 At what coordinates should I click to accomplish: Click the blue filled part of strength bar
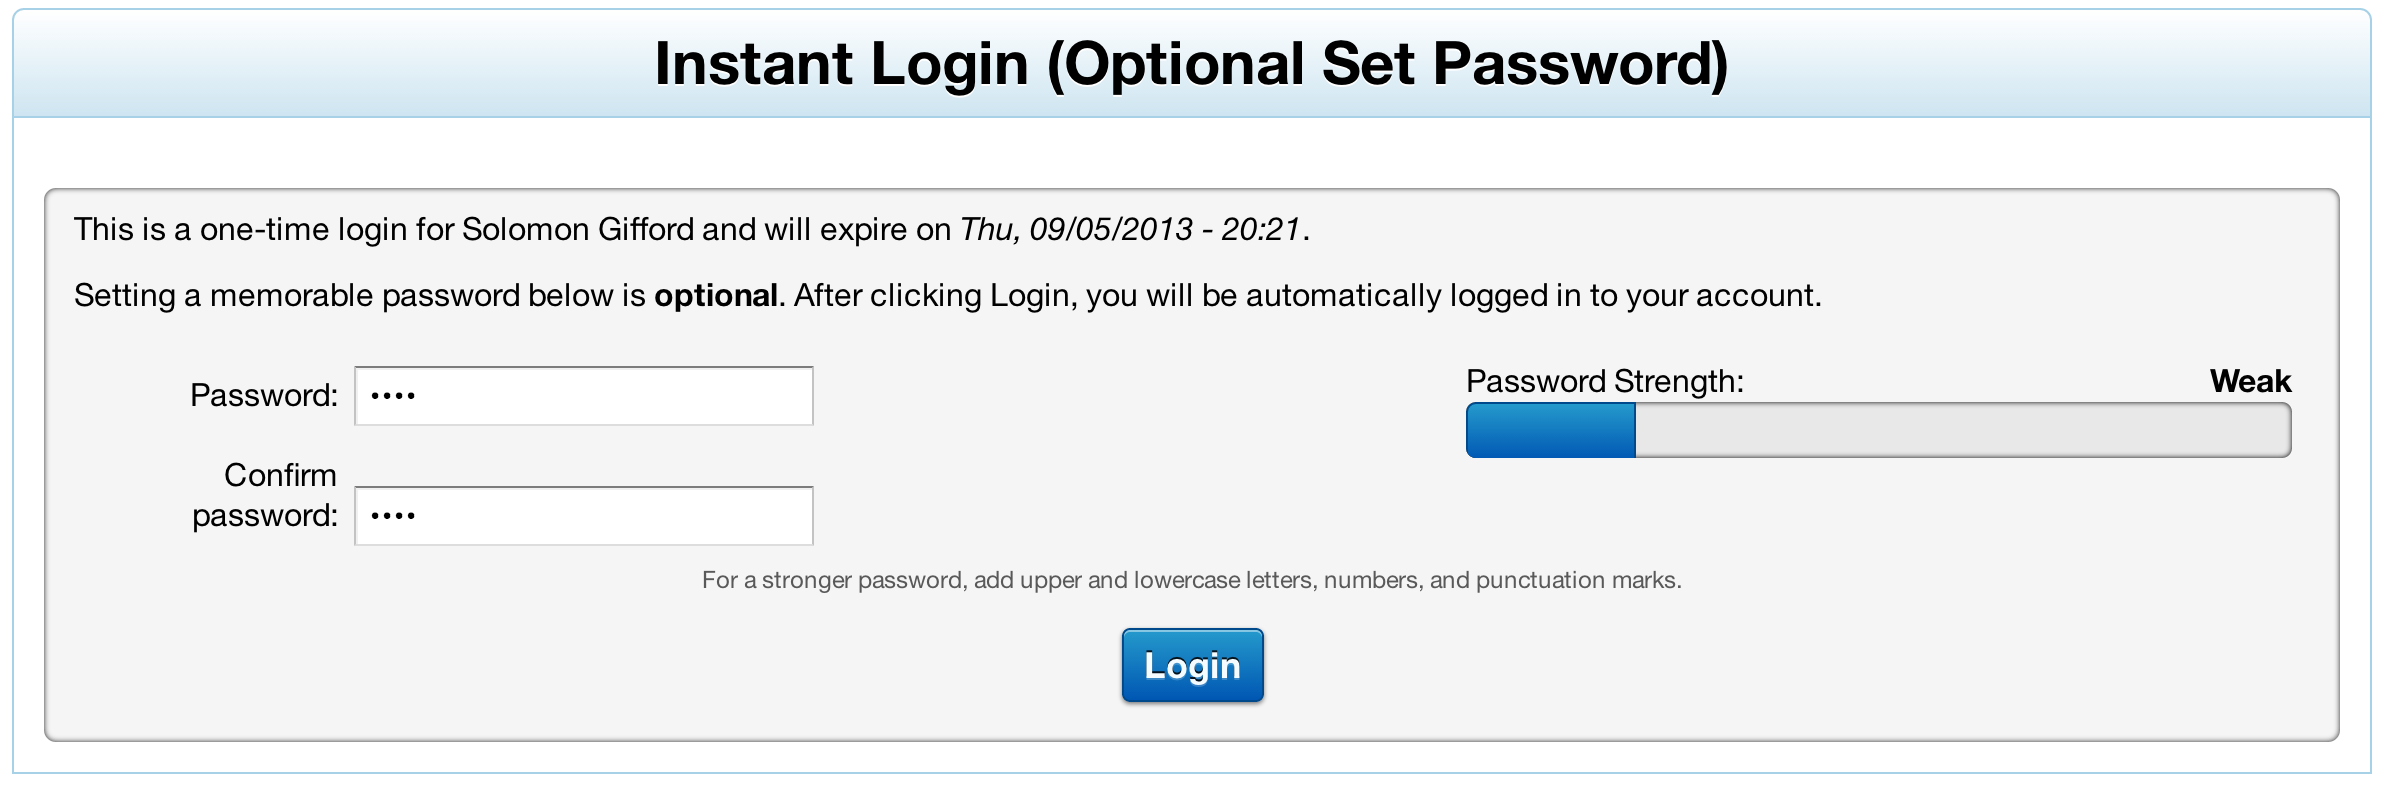1550,431
